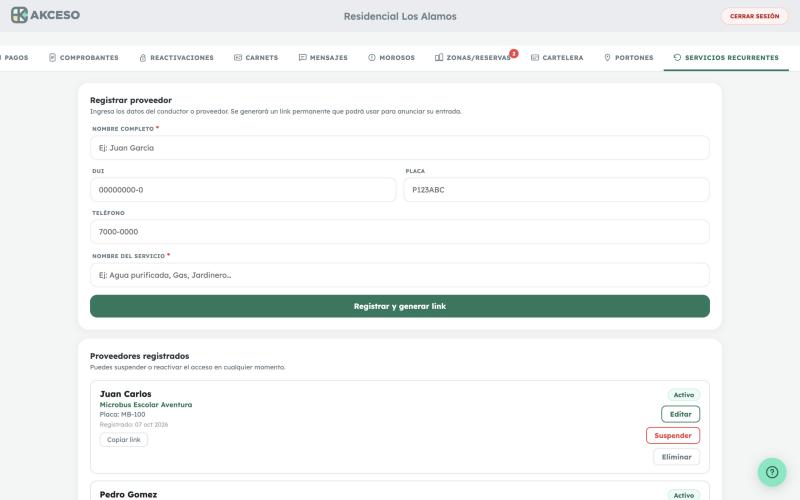The height and width of the screenshot is (500, 800).
Task: Open the Carnets tab
Action: [256, 58]
